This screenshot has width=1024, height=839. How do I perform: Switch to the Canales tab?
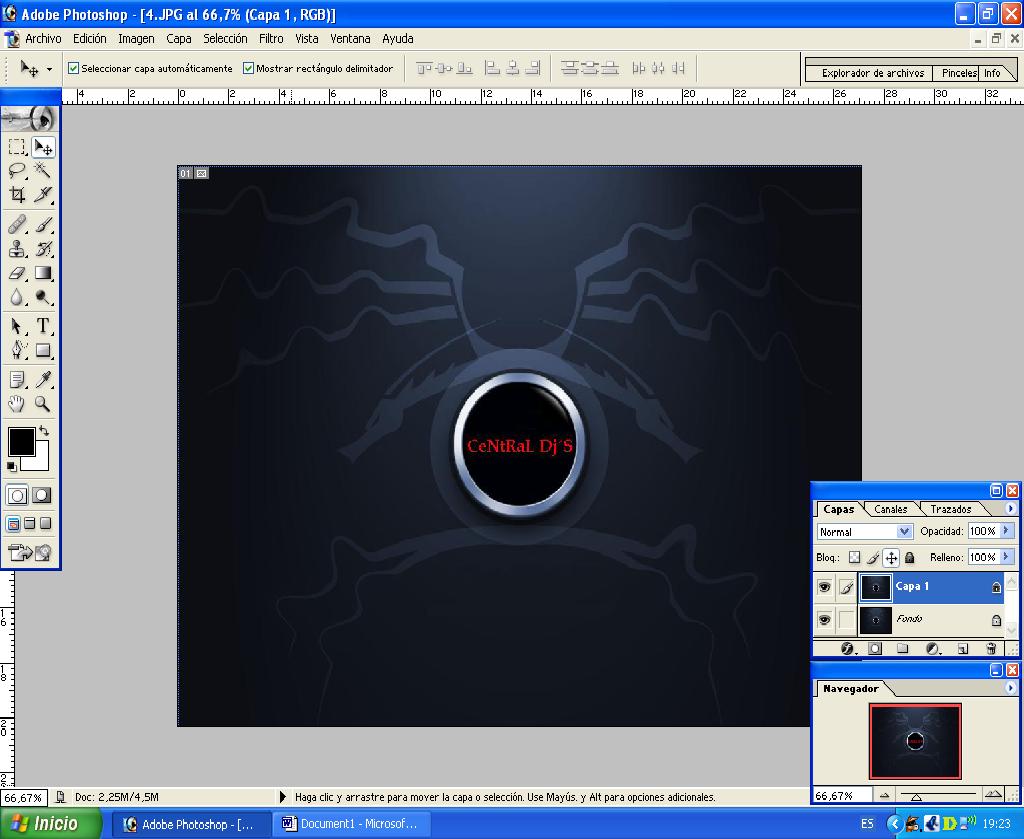coord(890,509)
